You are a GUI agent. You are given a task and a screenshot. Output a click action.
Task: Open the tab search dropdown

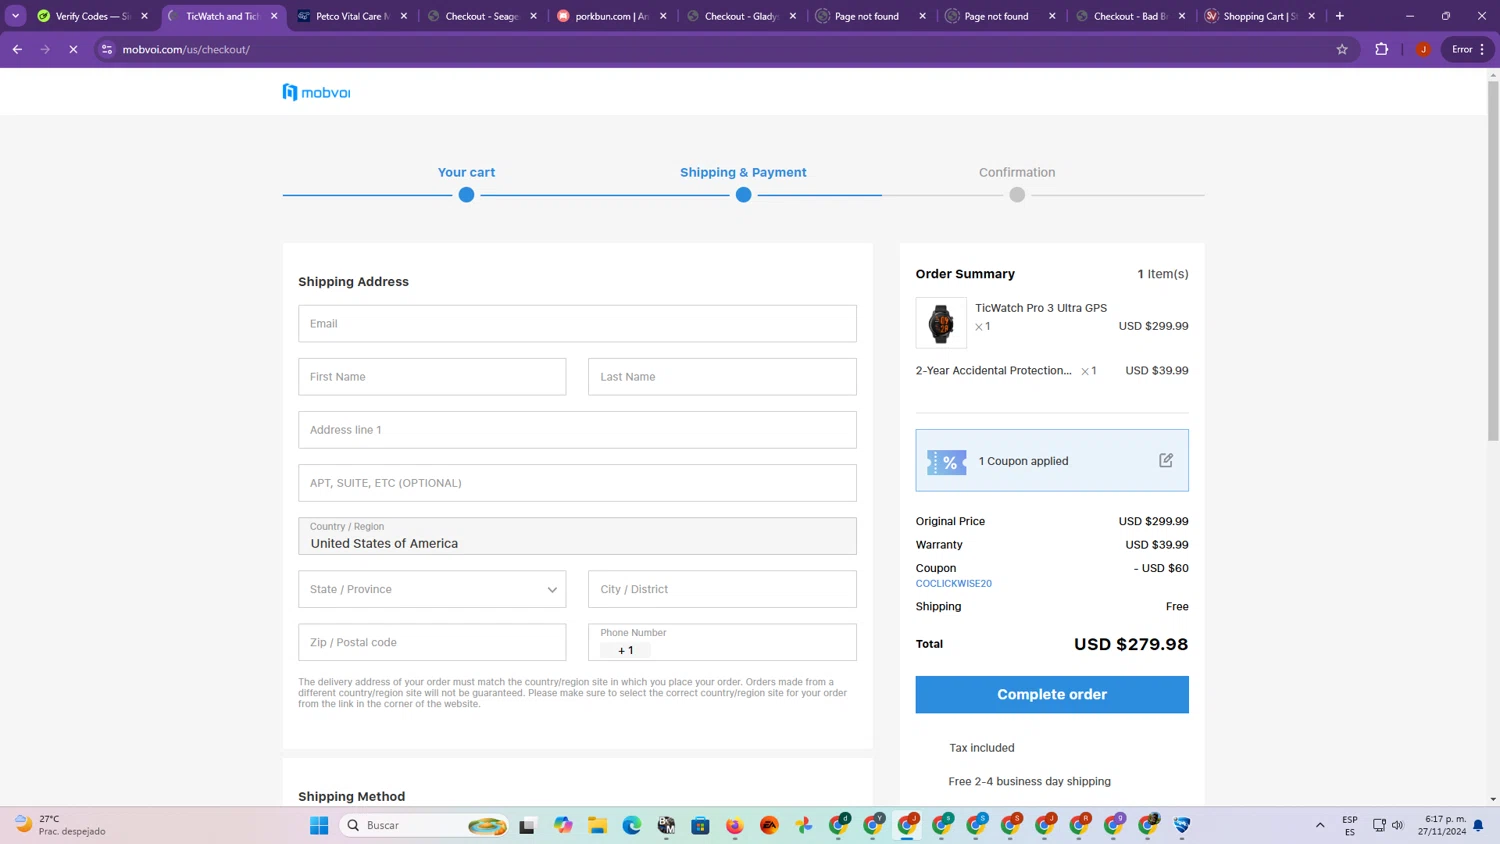coord(15,16)
